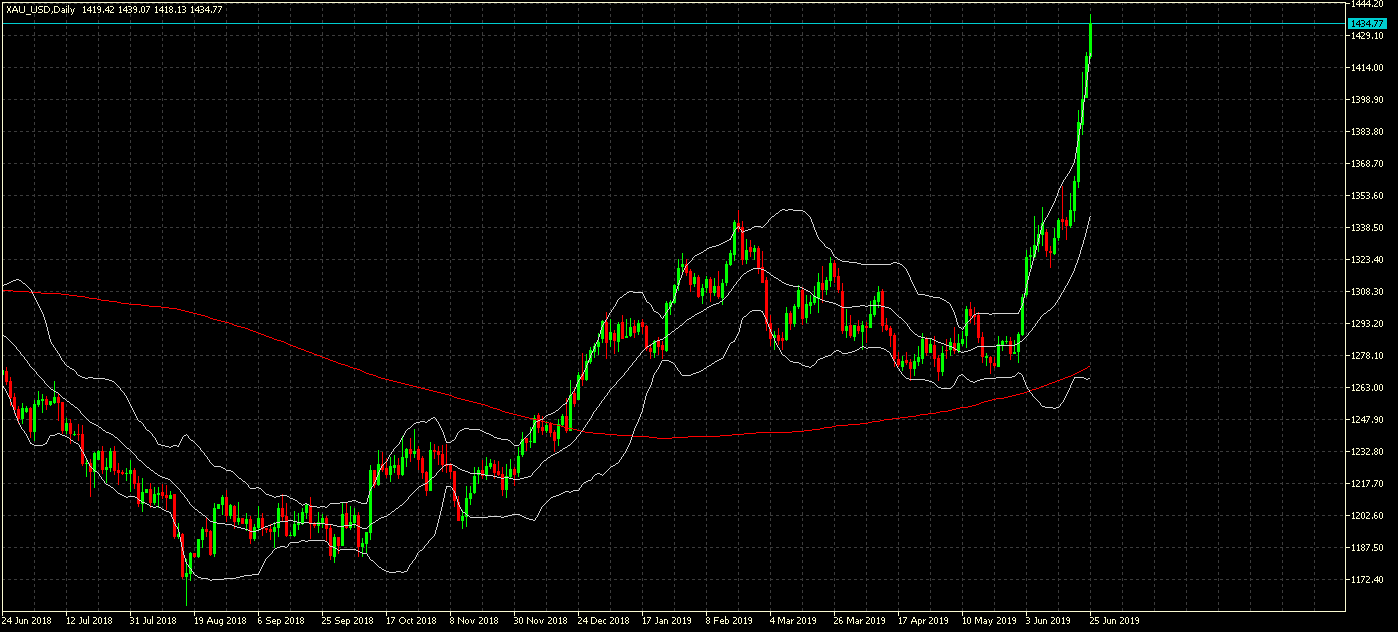Select the 8 Nov 2018 date label
The height and width of the screenshot is (632, 1398).
[x=475, y=620]
